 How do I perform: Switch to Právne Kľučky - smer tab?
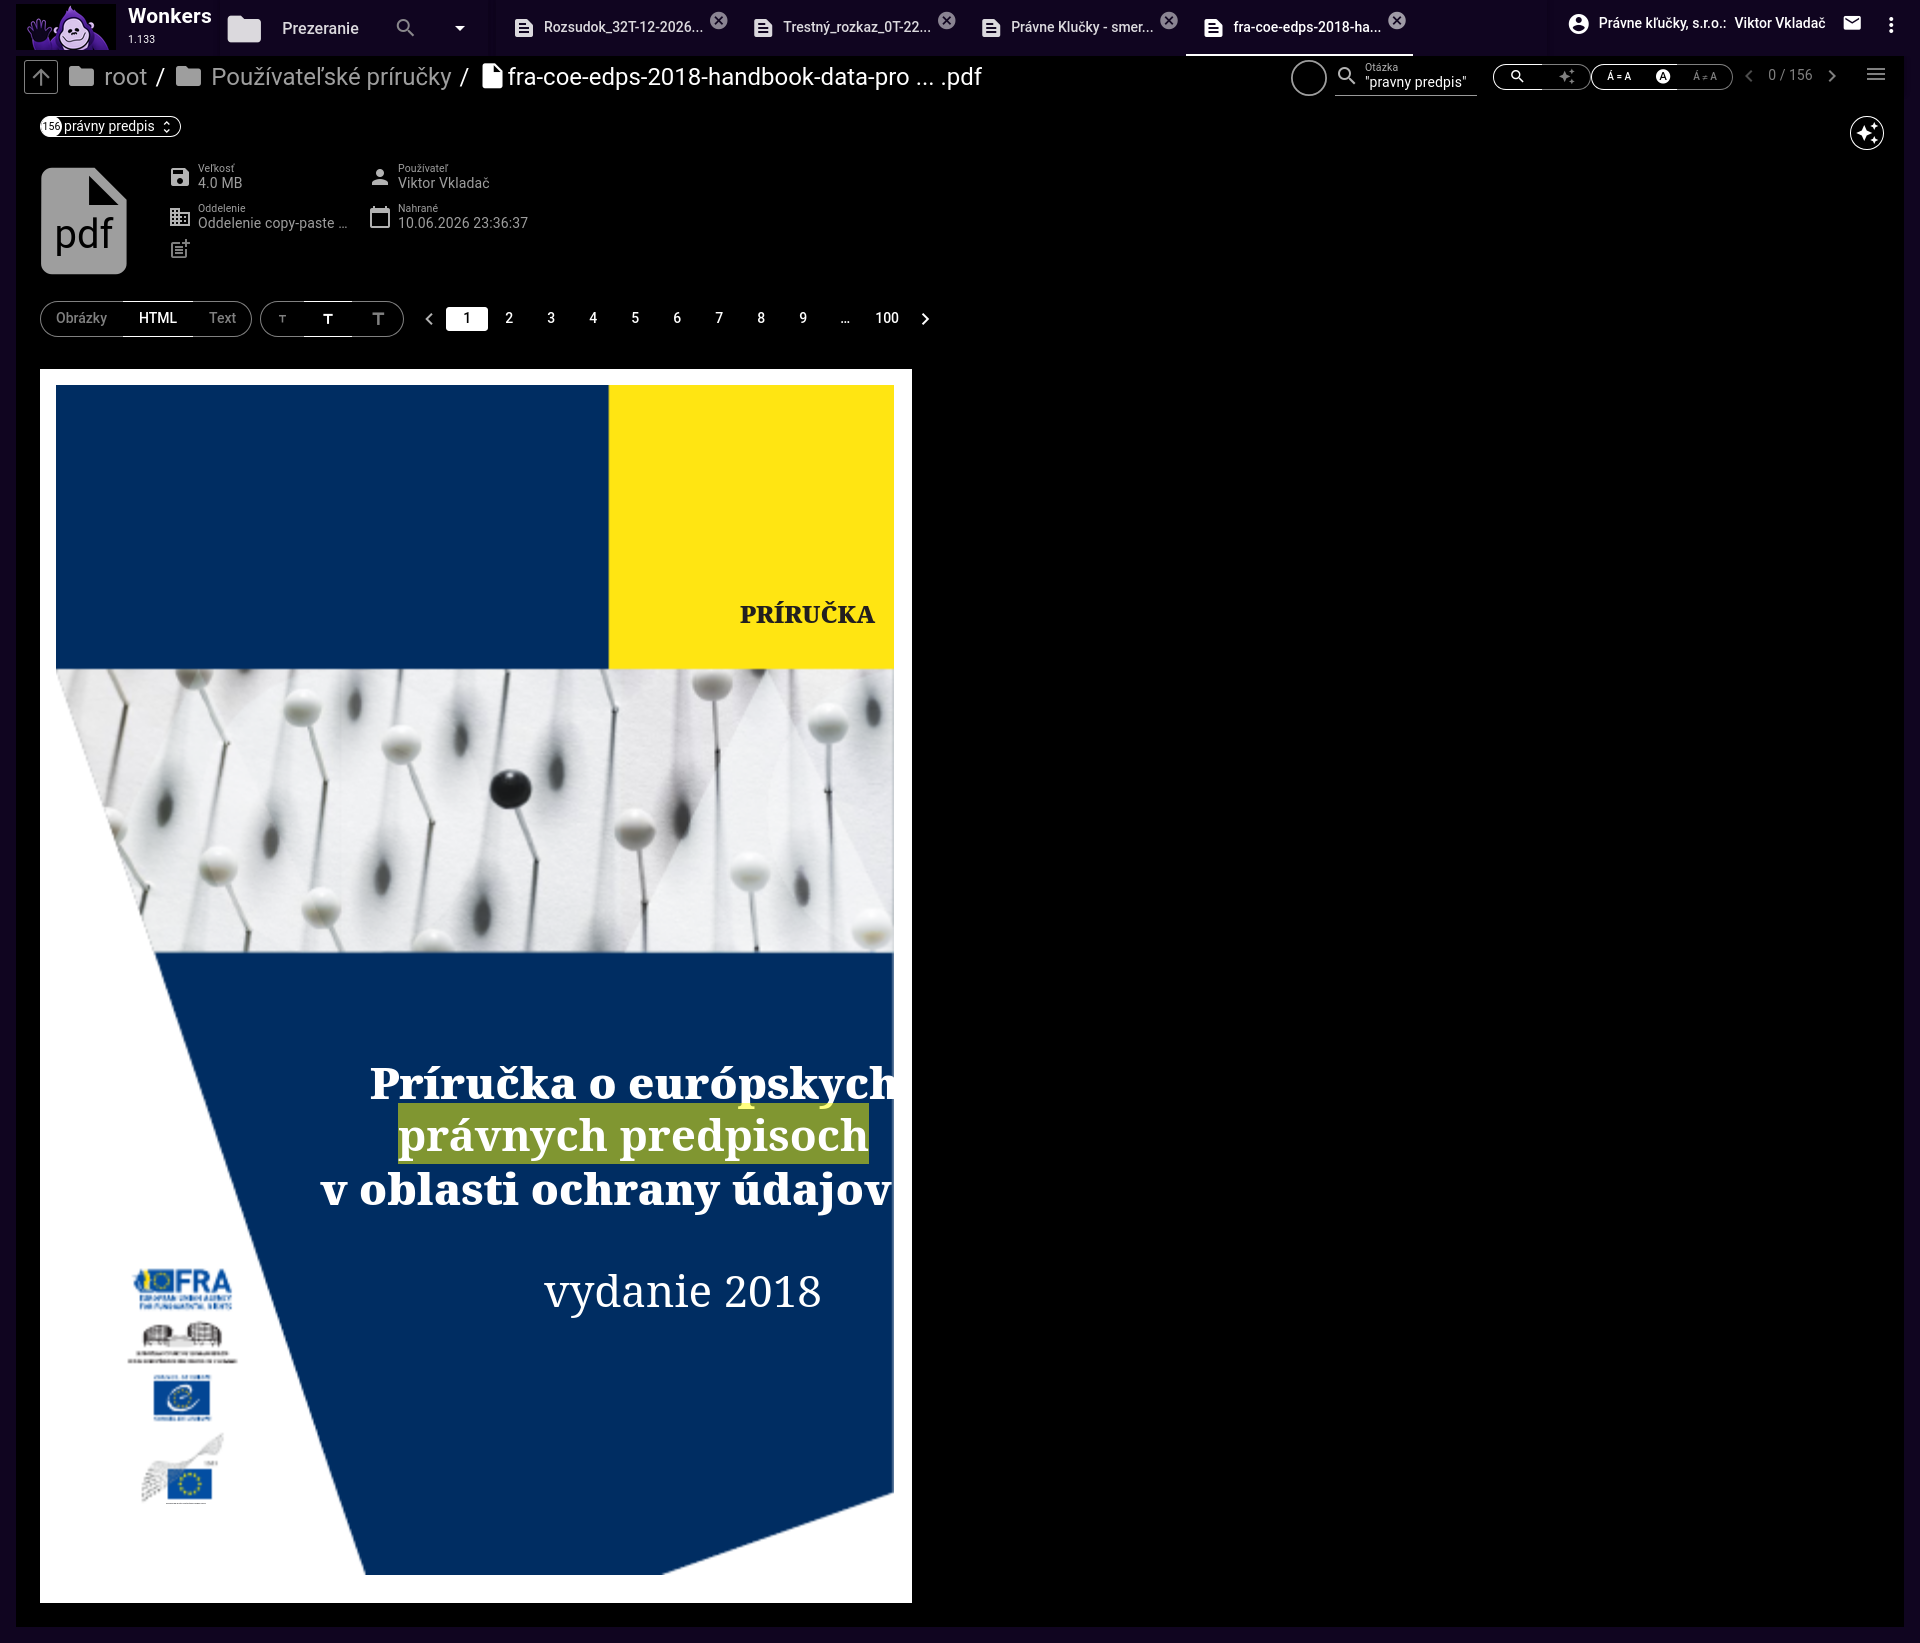tap(1068, 27)
